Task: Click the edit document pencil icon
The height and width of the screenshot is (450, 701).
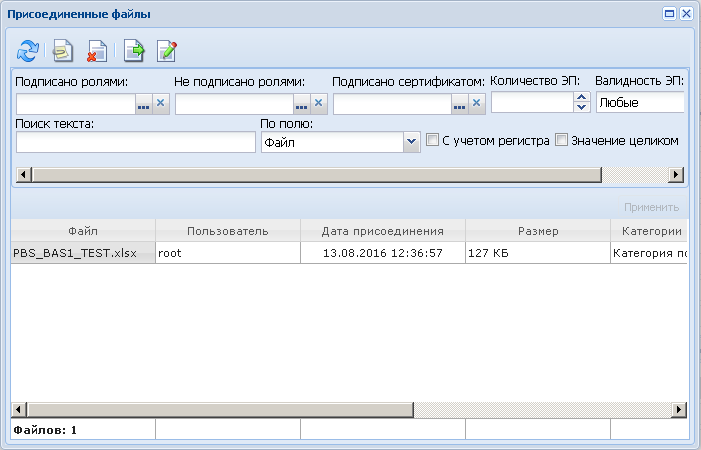Action: [167, 50]
